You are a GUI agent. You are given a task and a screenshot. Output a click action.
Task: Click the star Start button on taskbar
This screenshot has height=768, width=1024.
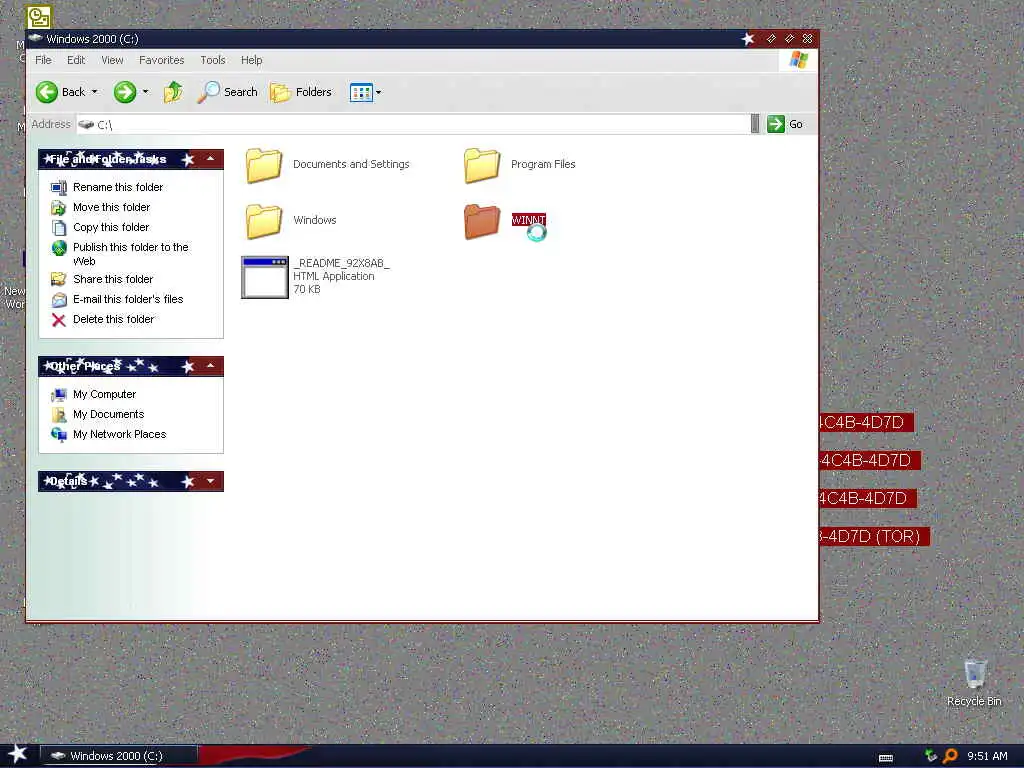click(x=18, y=754)
